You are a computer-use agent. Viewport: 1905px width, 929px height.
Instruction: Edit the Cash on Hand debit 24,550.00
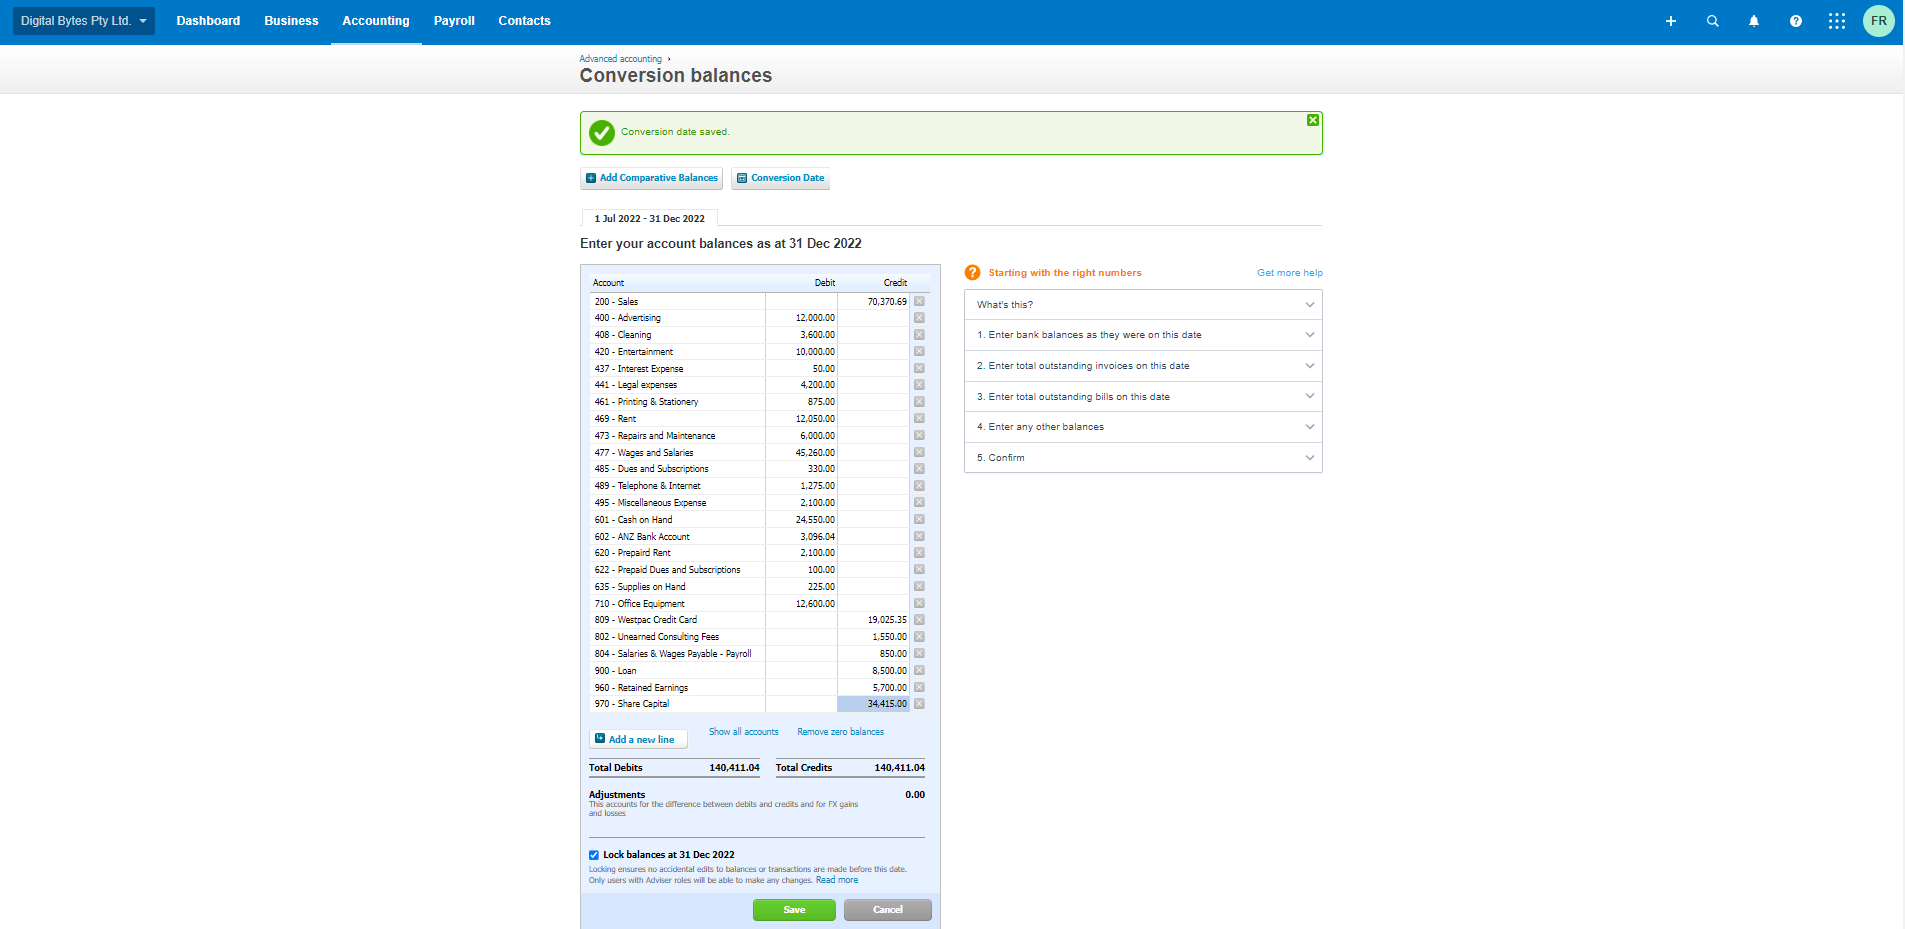pos(801,519)
